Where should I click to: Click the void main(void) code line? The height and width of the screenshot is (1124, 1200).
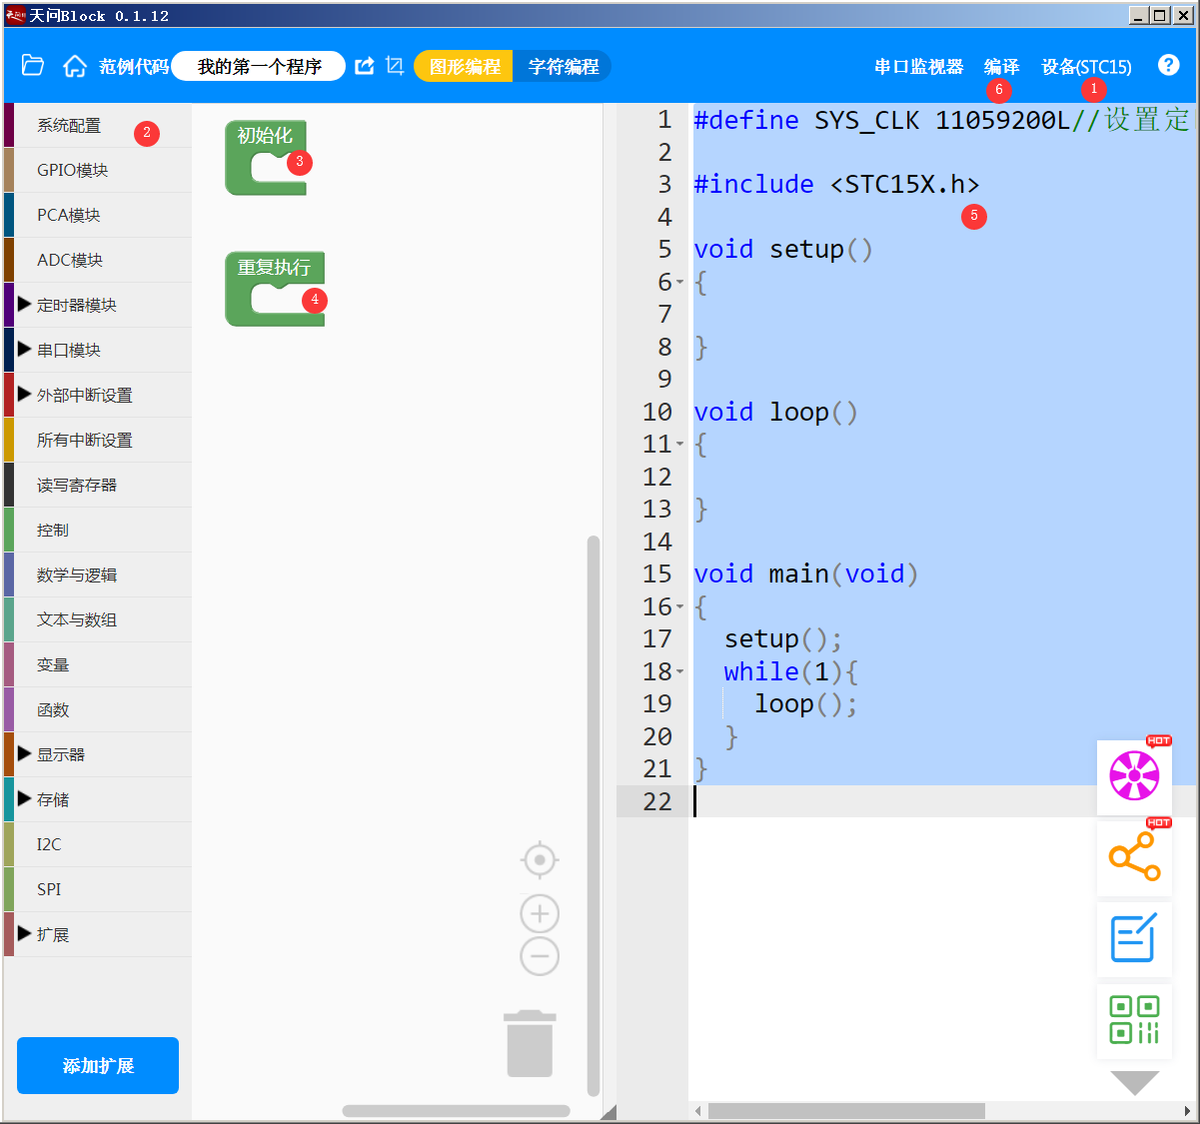point(806,574)
